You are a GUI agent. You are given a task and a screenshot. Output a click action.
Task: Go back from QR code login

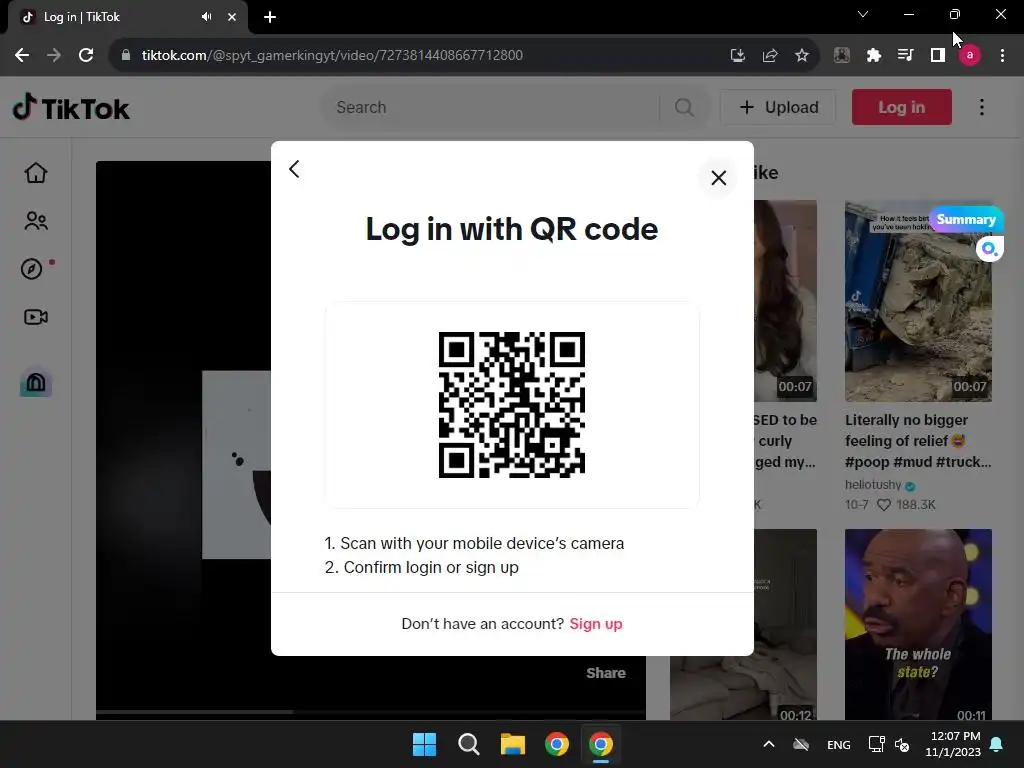(x=295, y=169)
